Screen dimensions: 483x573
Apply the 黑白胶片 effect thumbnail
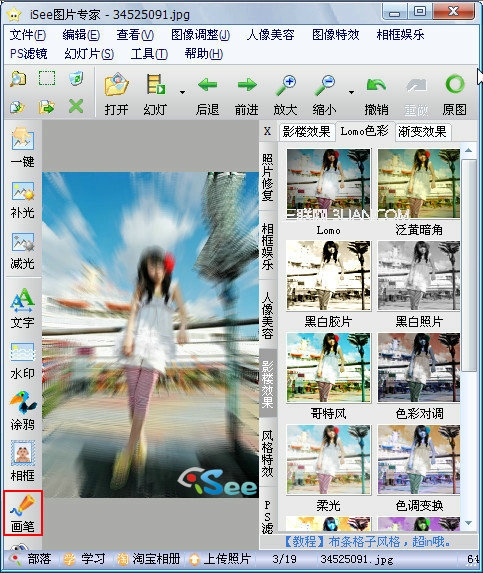[x=328, y=276]
